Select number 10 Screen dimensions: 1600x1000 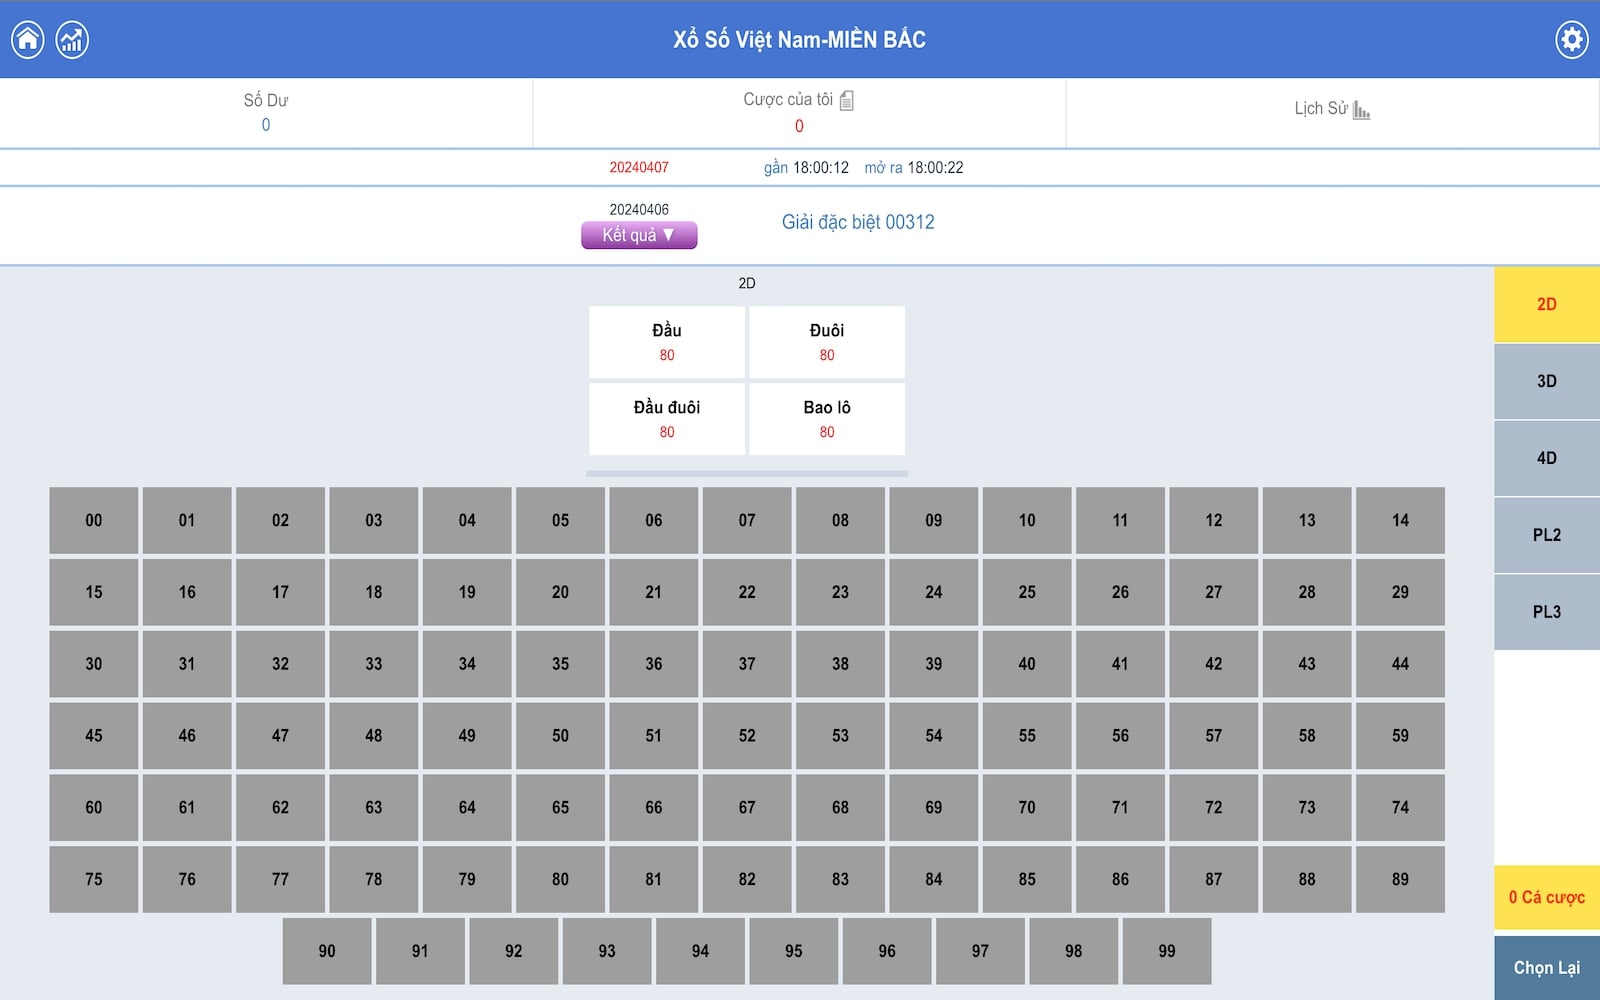pyautogui.click(x=1027, y=520)
